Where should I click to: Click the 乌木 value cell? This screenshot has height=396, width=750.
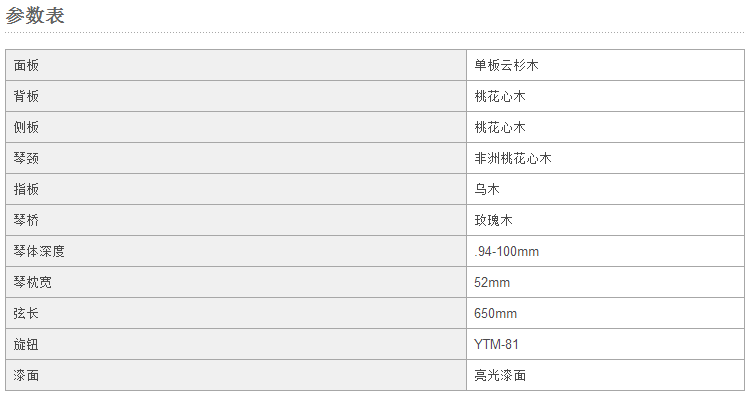tap(605, 189)
